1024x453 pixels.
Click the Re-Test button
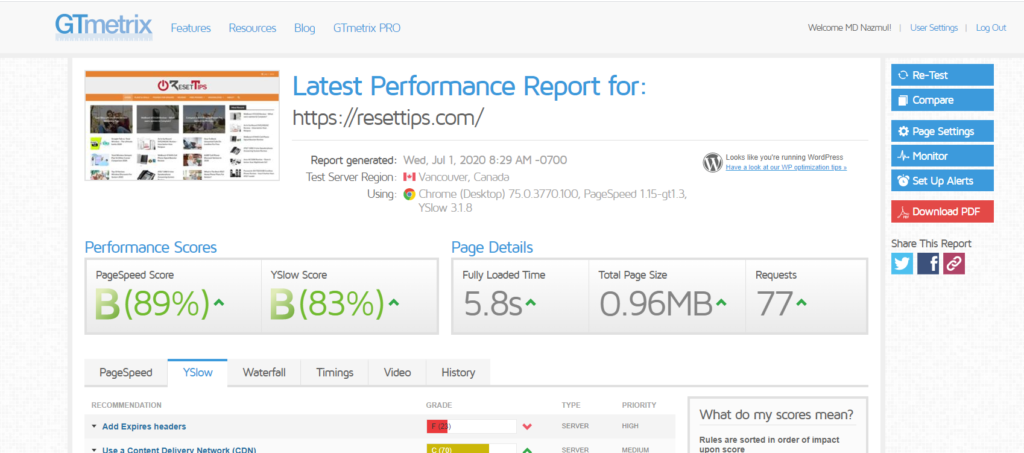[x=942, y=75]
